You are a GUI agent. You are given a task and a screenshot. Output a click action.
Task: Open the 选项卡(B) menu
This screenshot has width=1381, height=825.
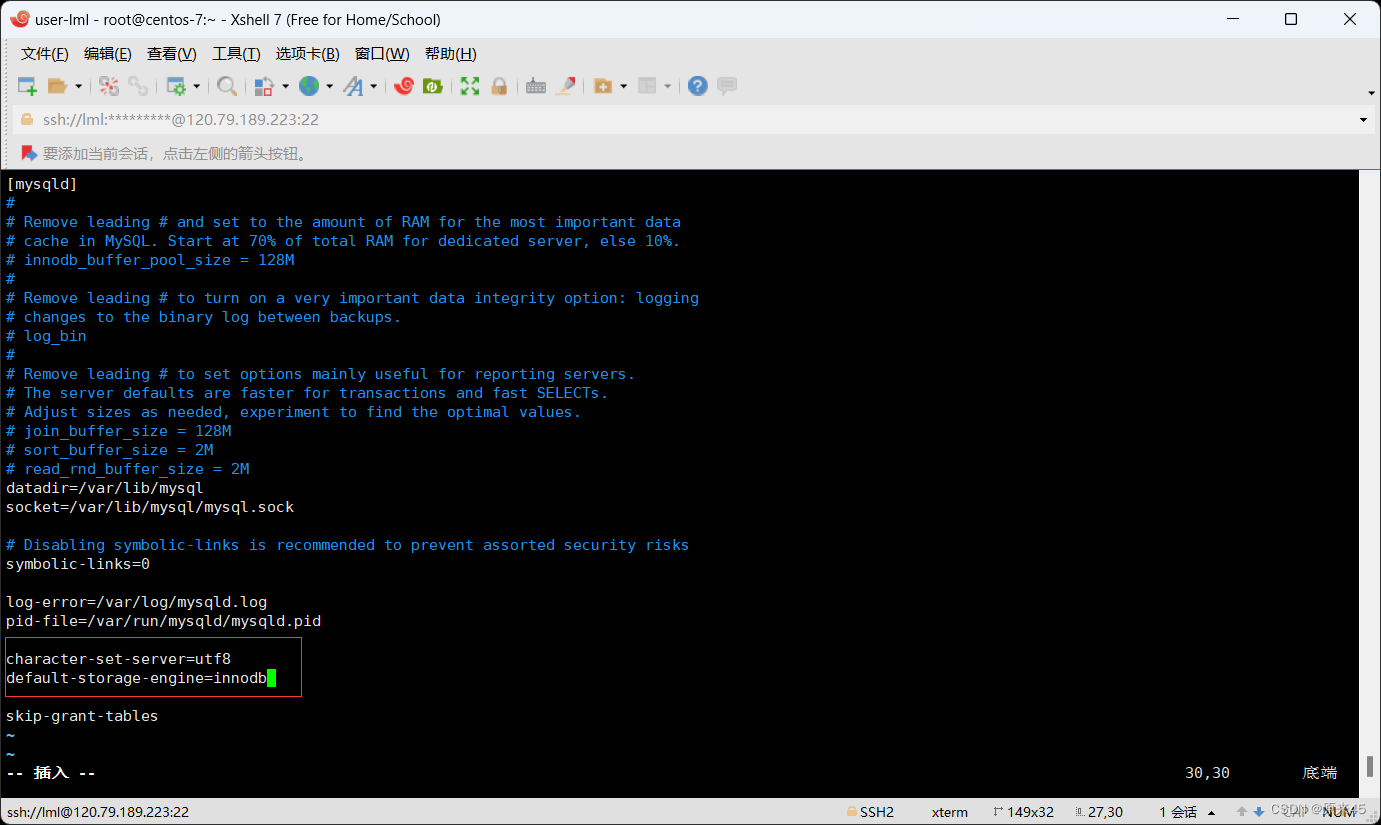(308, 54)
